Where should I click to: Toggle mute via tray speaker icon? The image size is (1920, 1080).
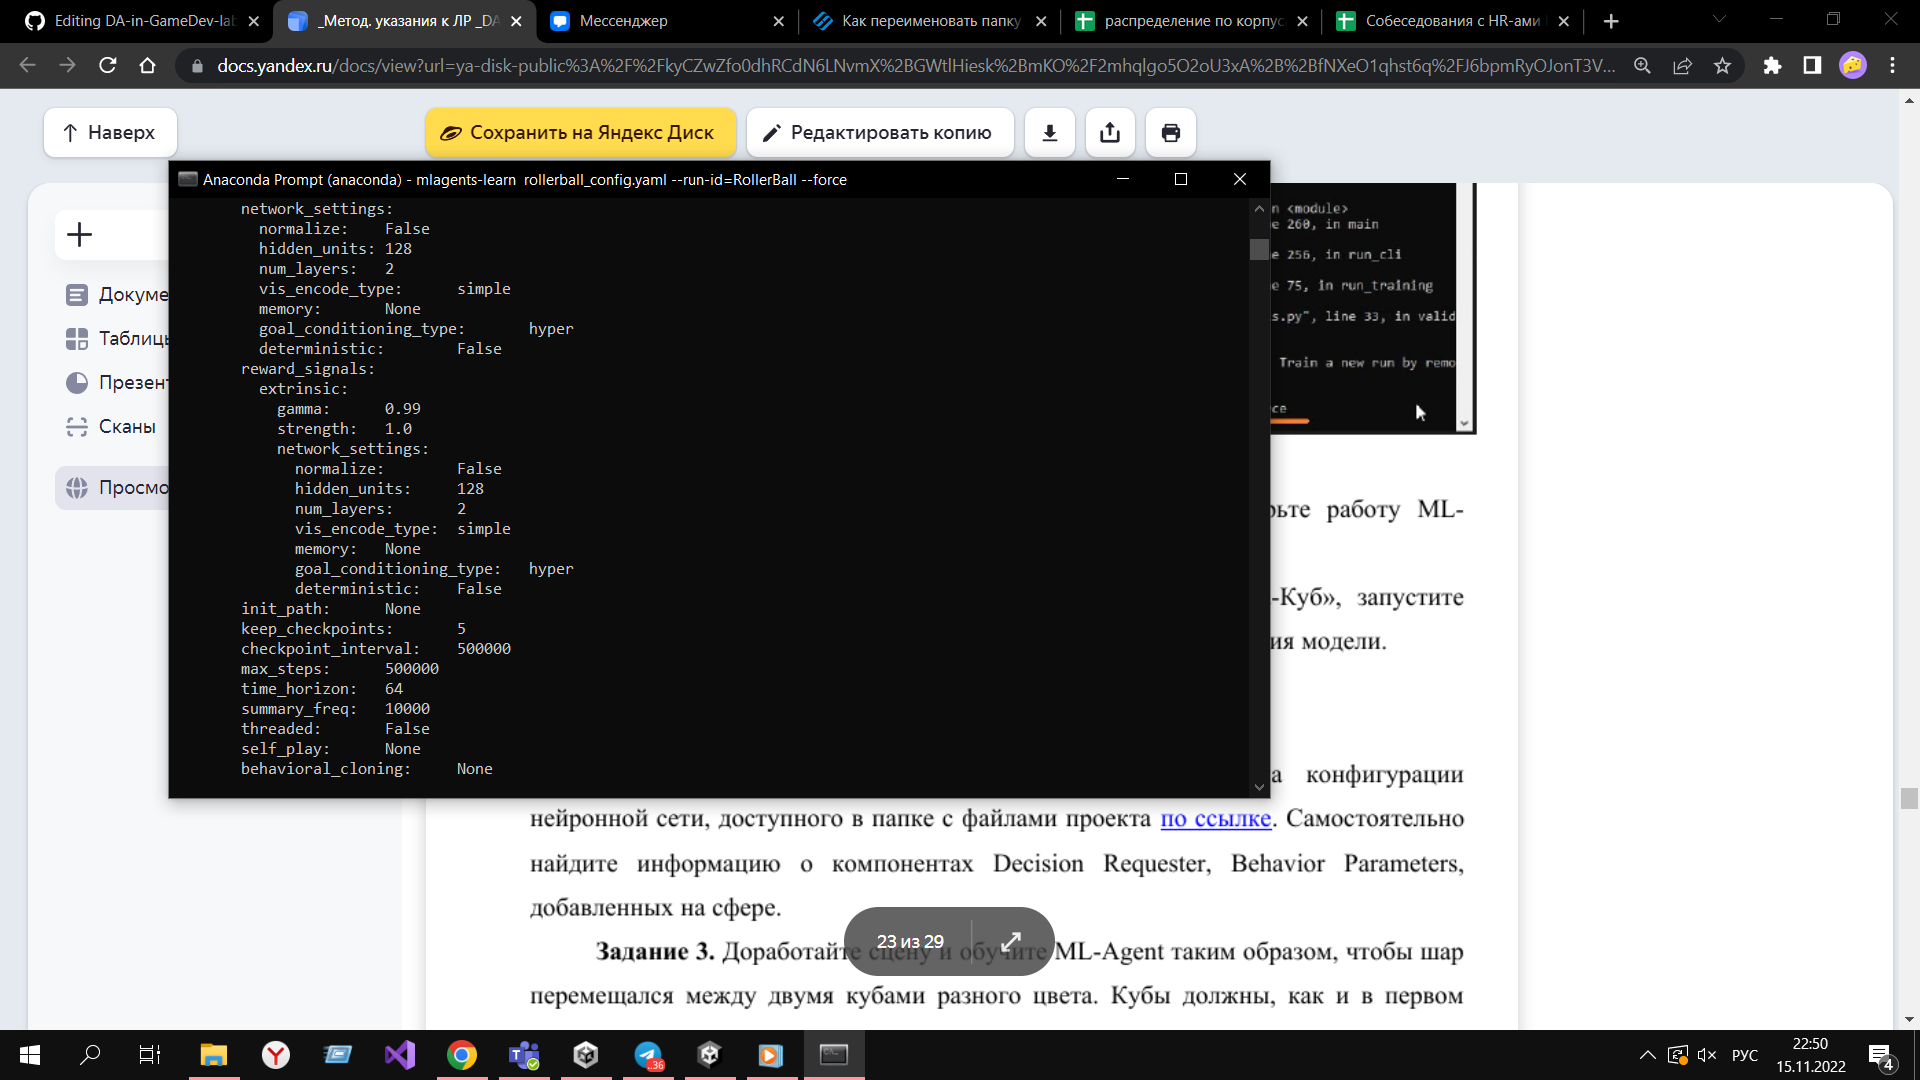tap(1706, 1055)
